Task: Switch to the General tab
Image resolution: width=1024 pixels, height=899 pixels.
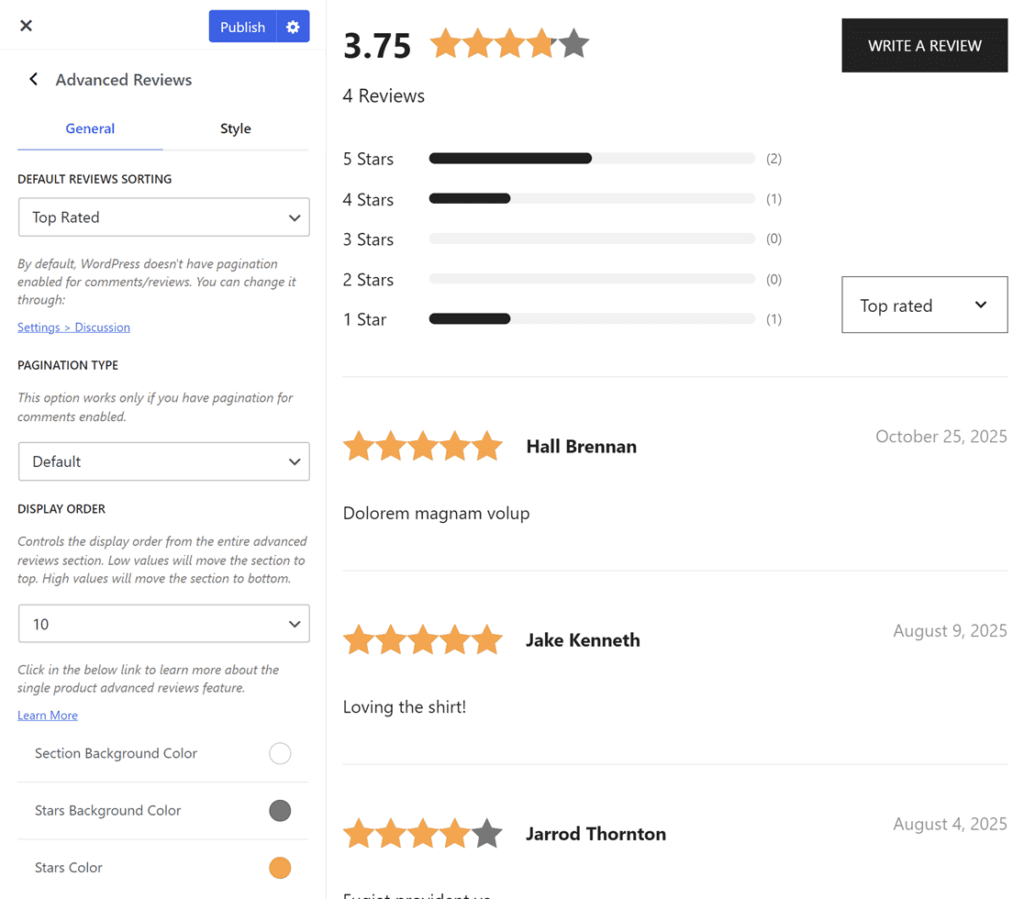Action: tap(90, 129)
